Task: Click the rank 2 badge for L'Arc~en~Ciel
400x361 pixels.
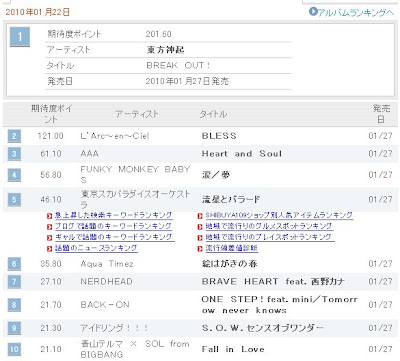Action: [14, 136]
